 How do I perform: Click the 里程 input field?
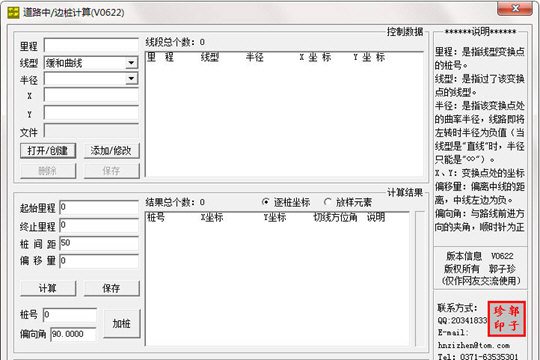tap(91, 45)
